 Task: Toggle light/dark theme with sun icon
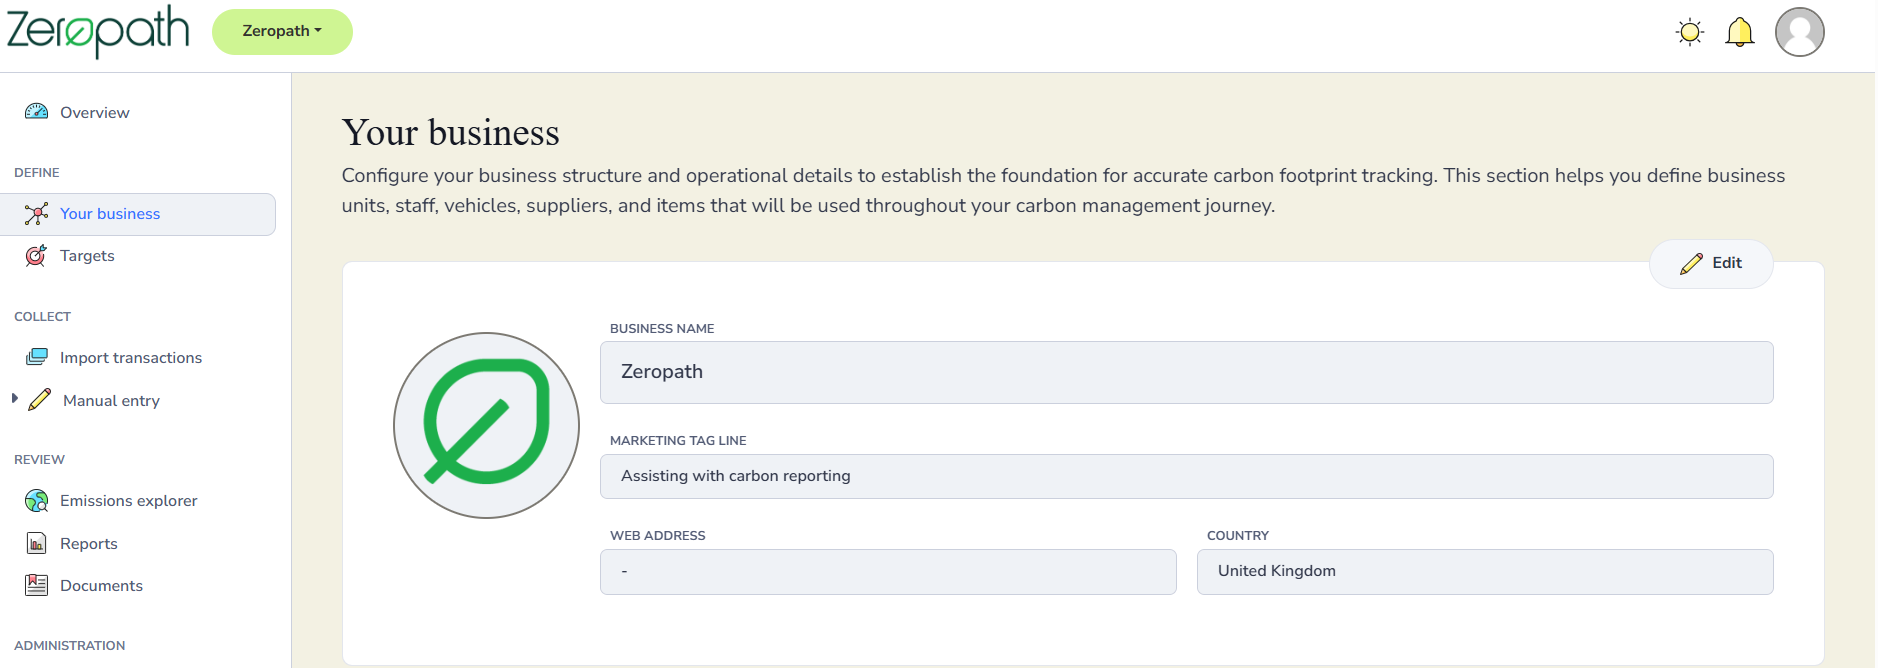click(1690, 32)
